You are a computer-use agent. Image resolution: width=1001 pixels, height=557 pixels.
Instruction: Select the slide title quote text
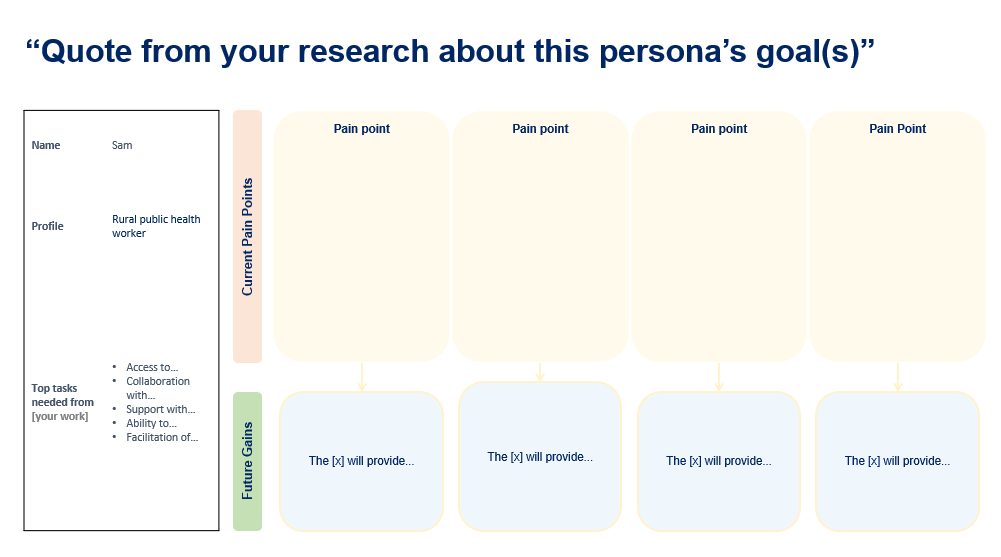point(449,51)
